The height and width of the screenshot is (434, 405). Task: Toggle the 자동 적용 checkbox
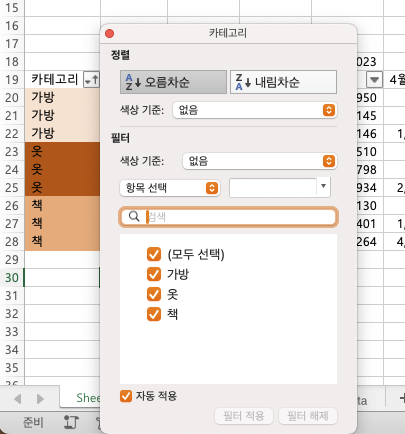pos(126,396)
